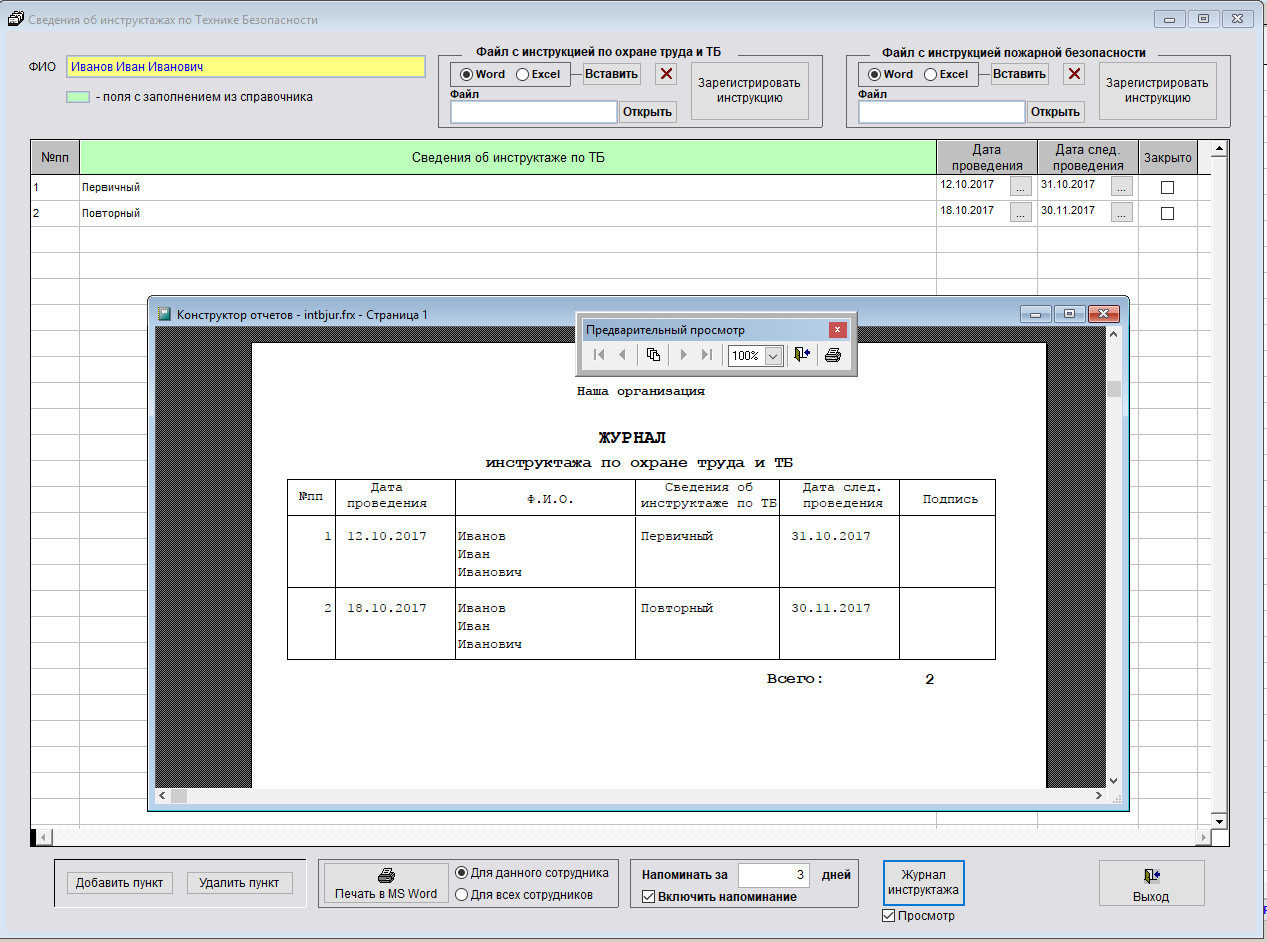Click the Подпись column header in preview
This screenshot has width=1267, height=942.
(950, 499)
